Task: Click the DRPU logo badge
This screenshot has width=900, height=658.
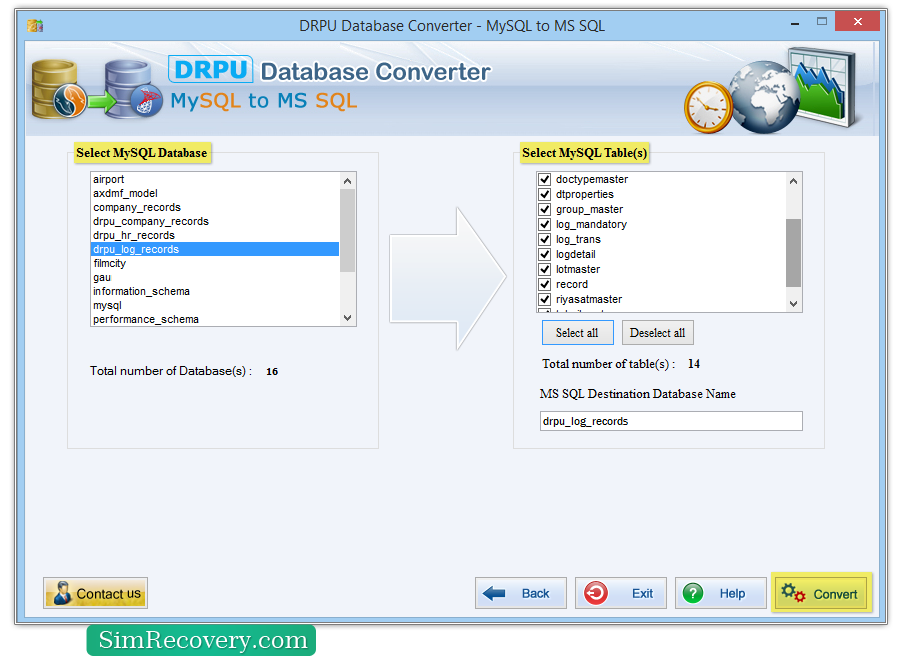Action: pos(211,69)
